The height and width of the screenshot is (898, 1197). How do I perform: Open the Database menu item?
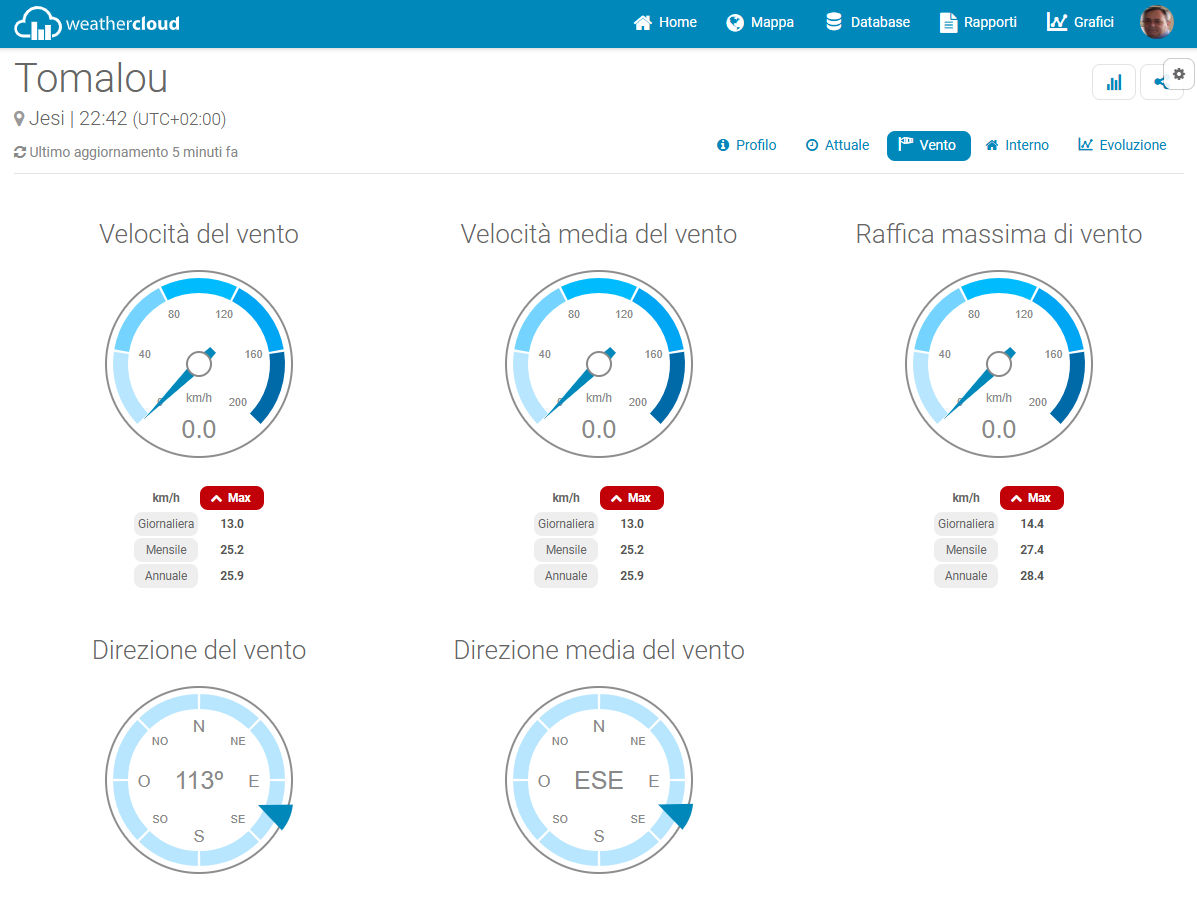868,23
